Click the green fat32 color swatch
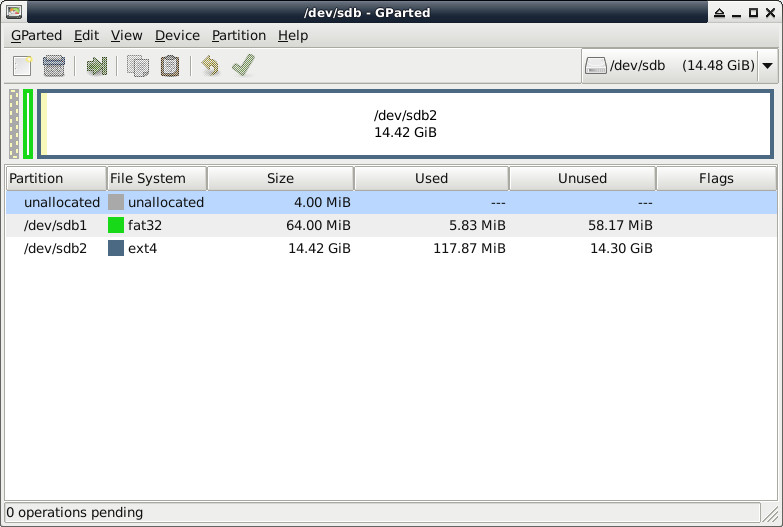The height and width of the screenshot is (527, 783). 116,225
